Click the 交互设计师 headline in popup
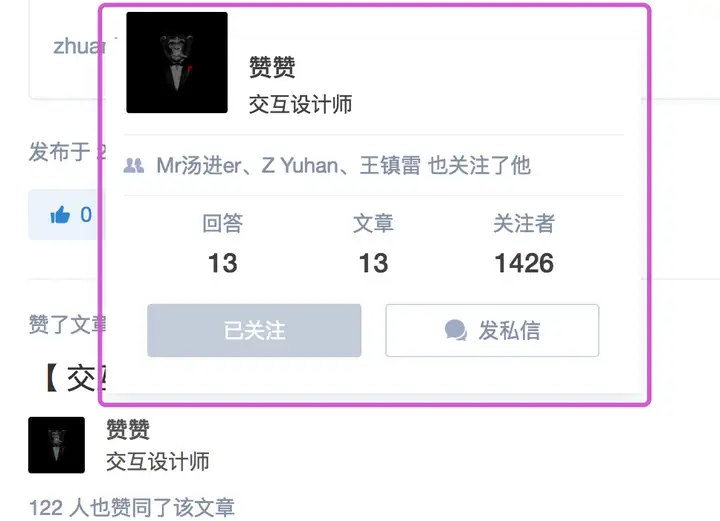Image resolution: width=720 pixels, height=521 pixels. pos(300,104)
